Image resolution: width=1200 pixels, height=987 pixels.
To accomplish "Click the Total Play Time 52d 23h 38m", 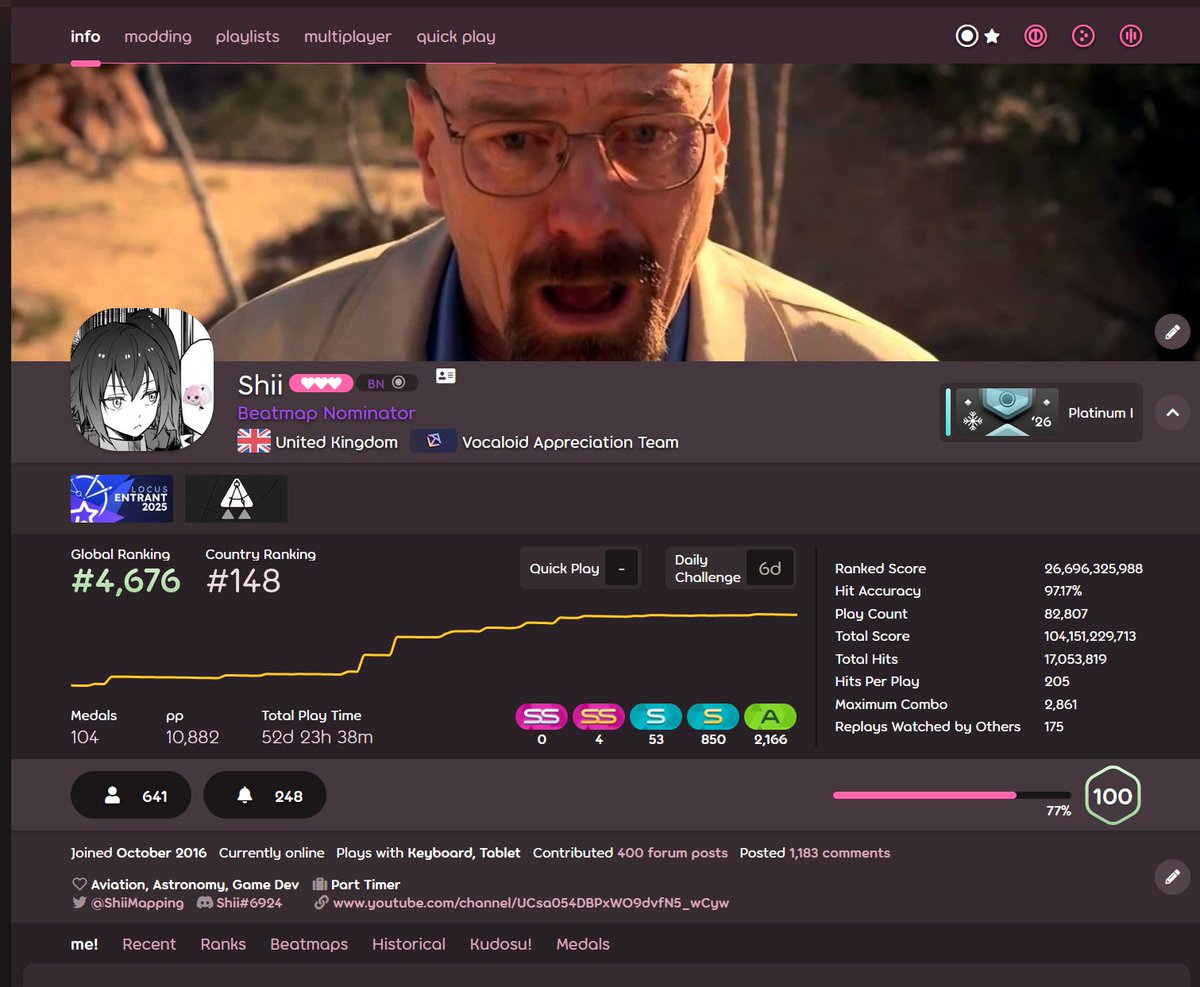I will click(x=317, y=738).
